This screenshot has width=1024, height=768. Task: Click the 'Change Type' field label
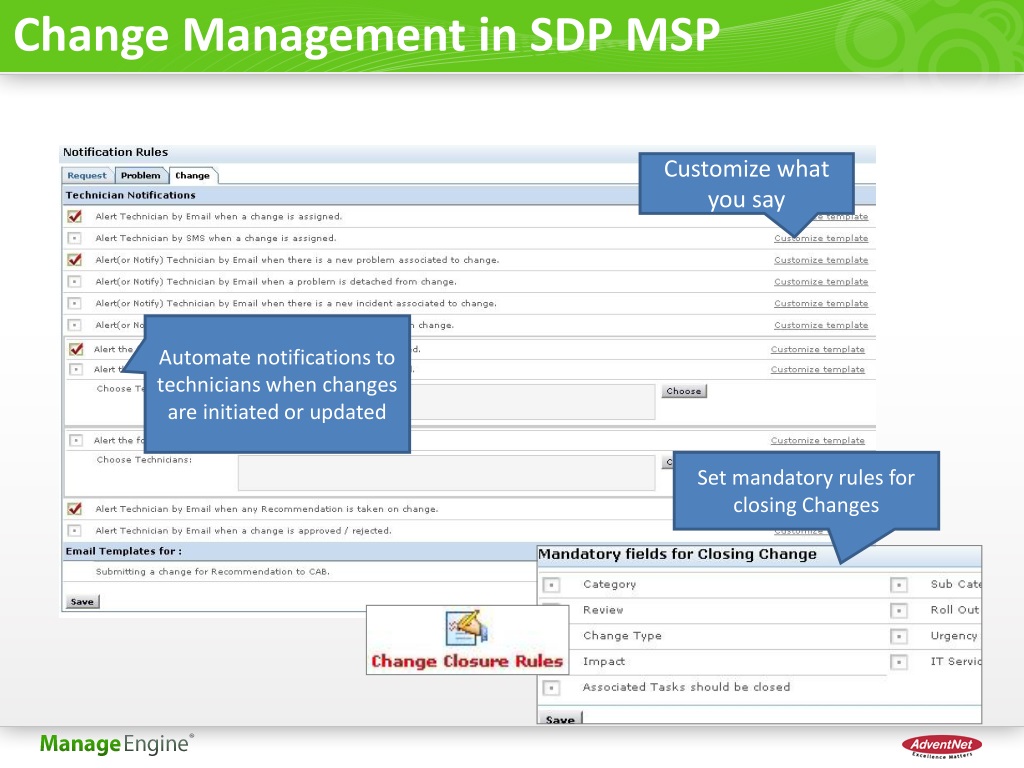pyautogui.click(x=622, y=635)
